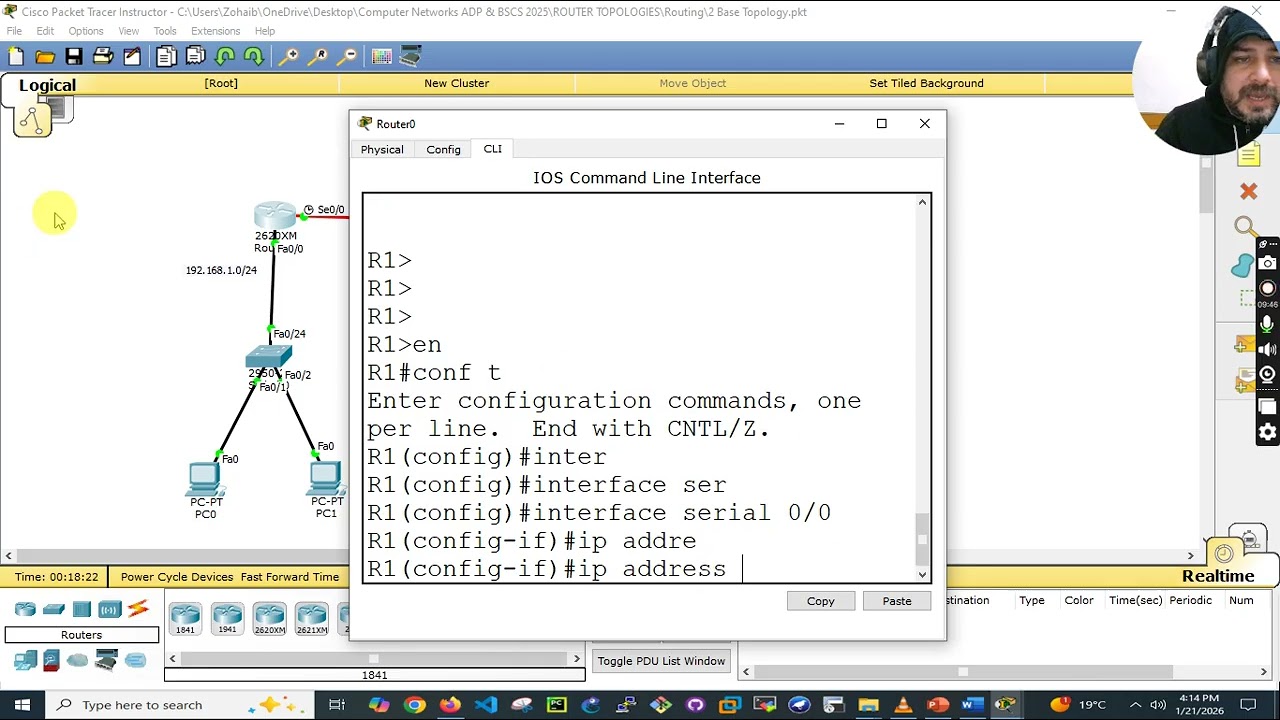1280x720 pixels.
Task: Switch to Realtime mode tab
Action: (x=1218, y=576)
